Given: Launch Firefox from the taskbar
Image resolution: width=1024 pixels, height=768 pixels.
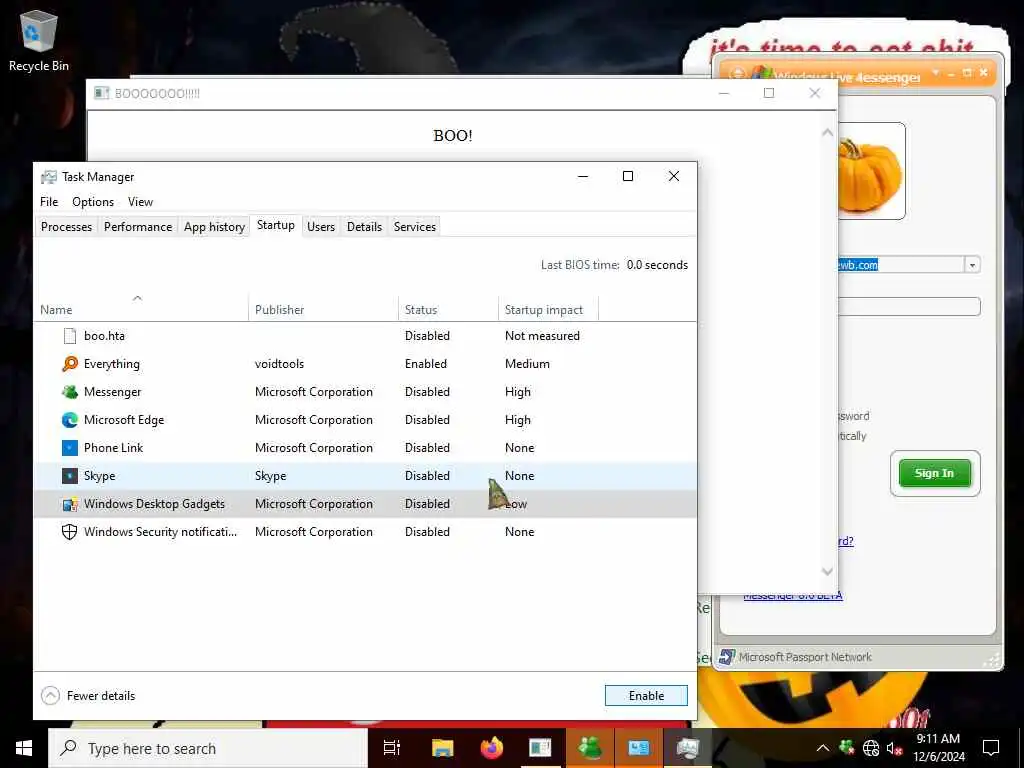Looking at the screenshot, I should tap(492, 748).
